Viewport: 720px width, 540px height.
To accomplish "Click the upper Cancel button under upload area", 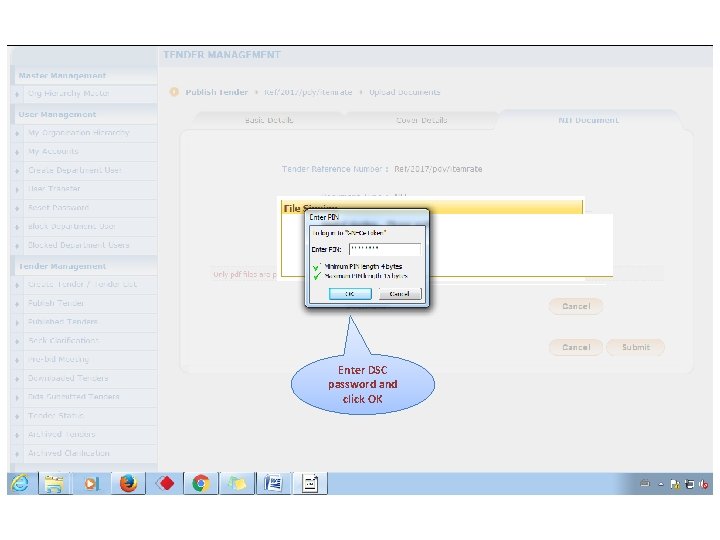I will [576, 306].
